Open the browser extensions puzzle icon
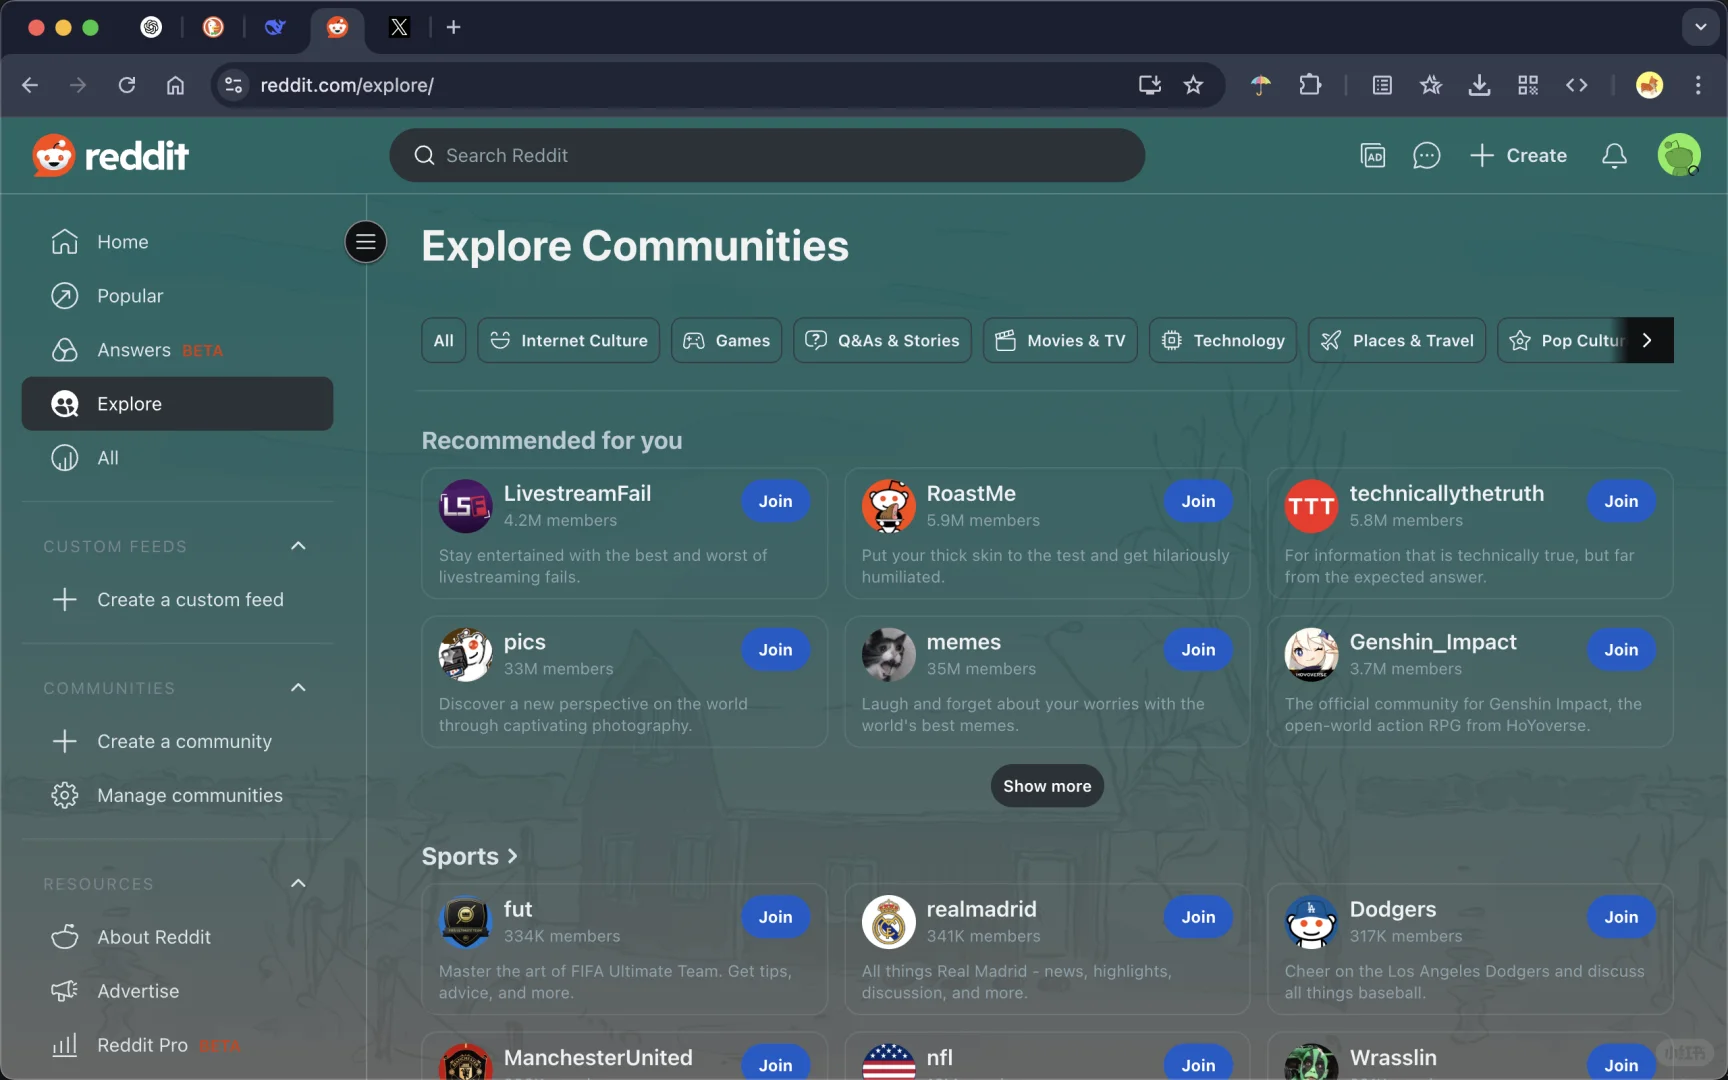The height and width of the screenshot is (1080, 1728). click(1310, 85)
